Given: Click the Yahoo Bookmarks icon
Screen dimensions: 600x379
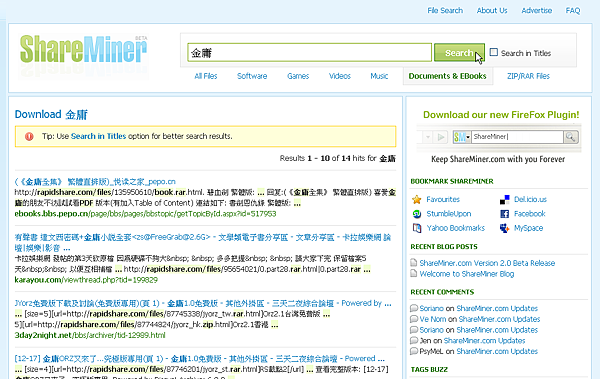Looking at the screenshot, I should coord(417,228).
